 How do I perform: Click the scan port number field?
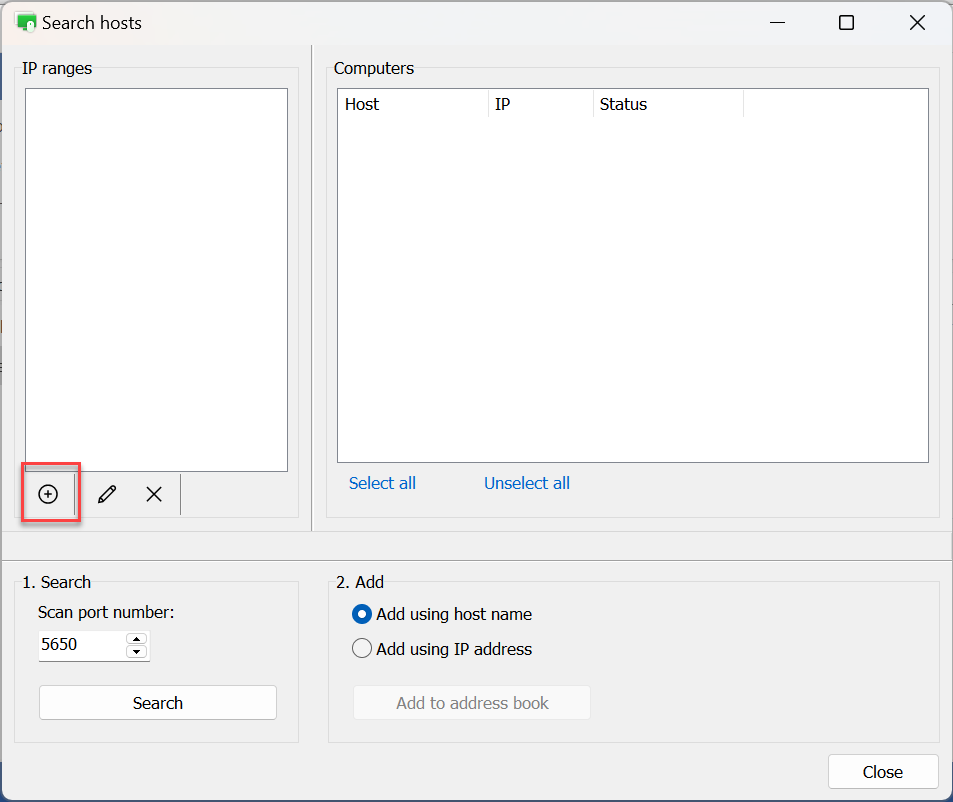tap(82, 645)
